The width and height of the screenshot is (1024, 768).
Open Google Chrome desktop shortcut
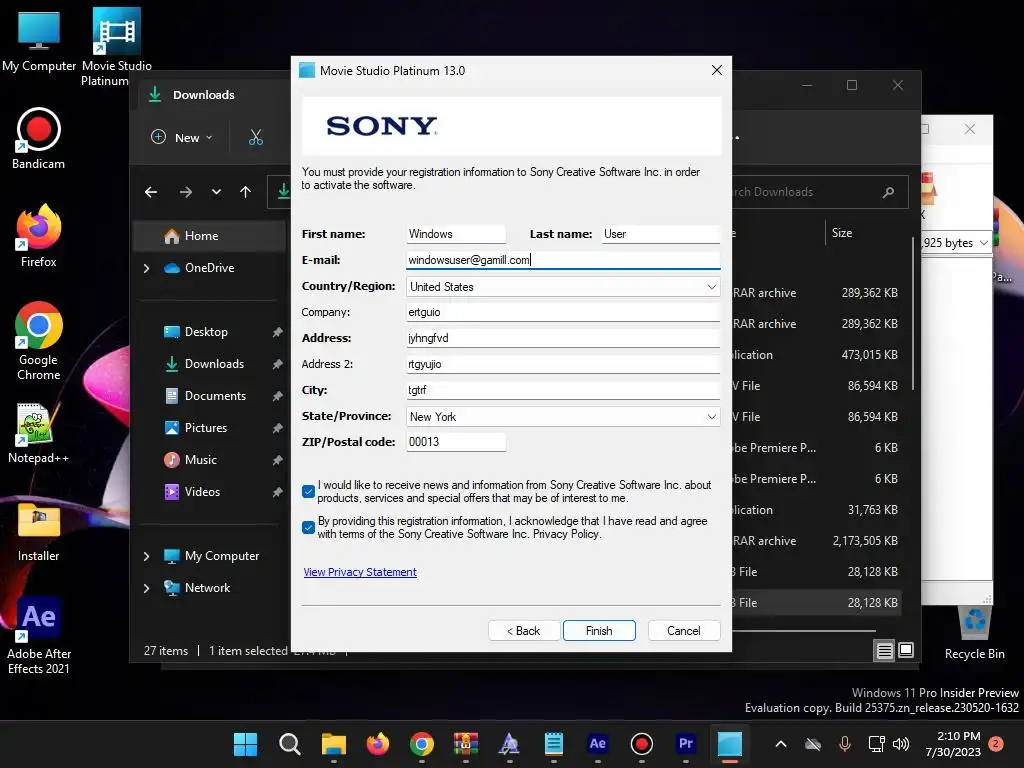click(x=39, y=341)
